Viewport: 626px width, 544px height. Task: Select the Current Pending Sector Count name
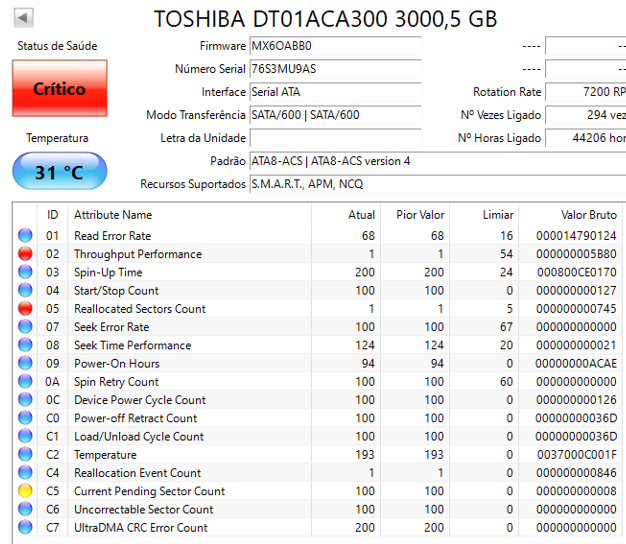coord(150,491)
